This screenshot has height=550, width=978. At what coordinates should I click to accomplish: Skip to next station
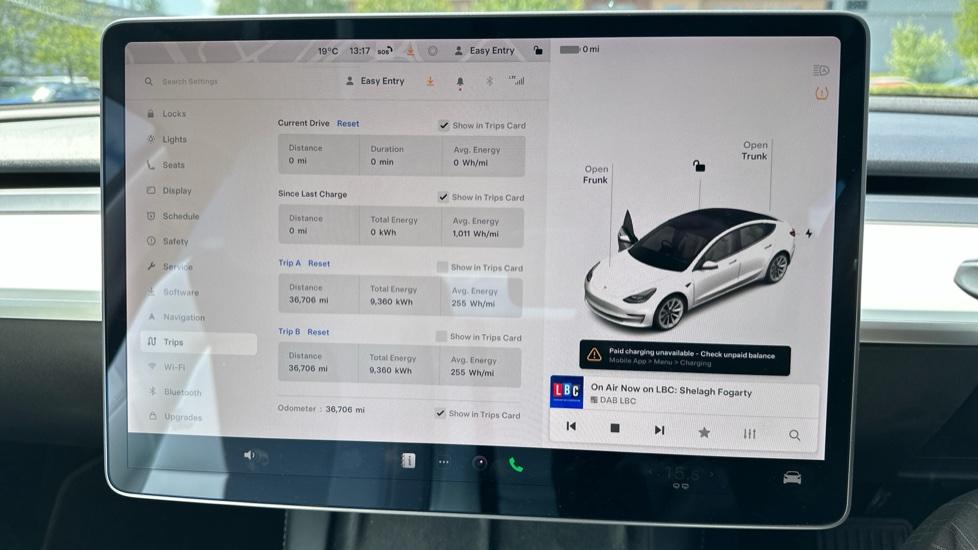pos(659,430)
